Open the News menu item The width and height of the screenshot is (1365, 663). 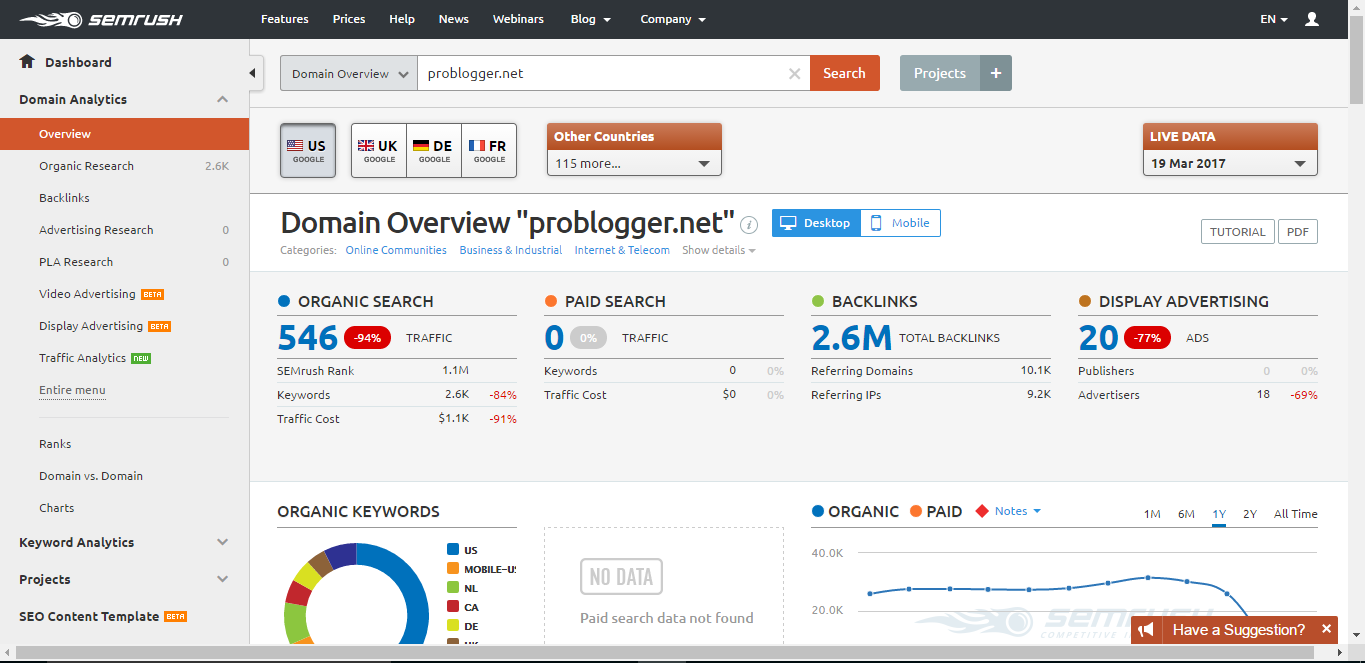453,19
